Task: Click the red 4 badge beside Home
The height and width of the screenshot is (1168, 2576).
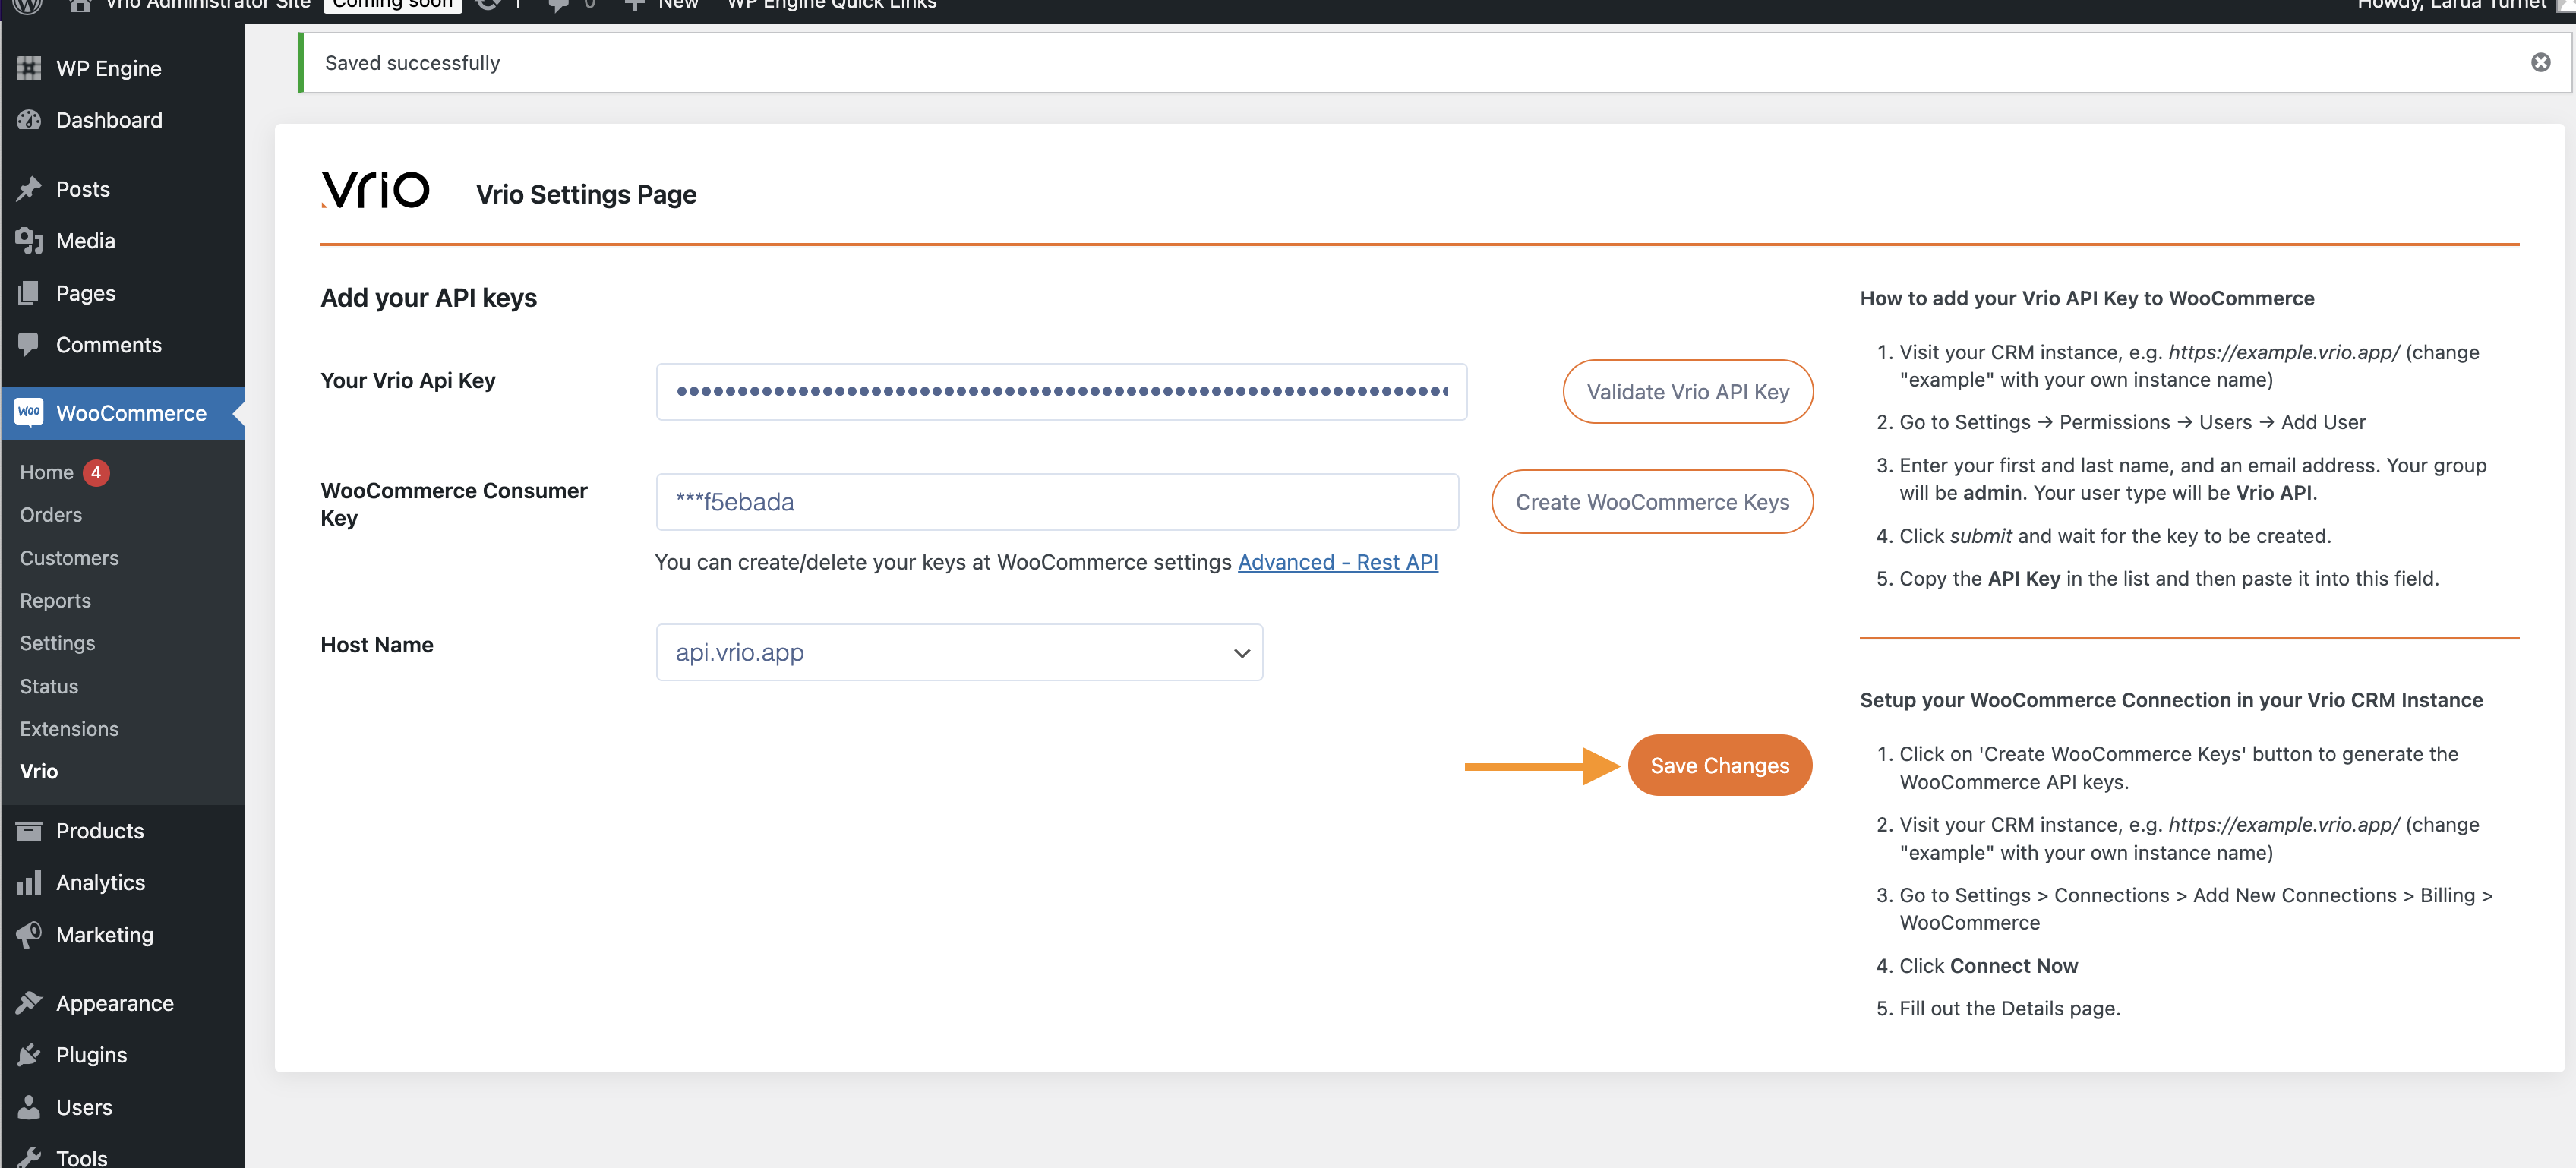Action: point(96,472)
